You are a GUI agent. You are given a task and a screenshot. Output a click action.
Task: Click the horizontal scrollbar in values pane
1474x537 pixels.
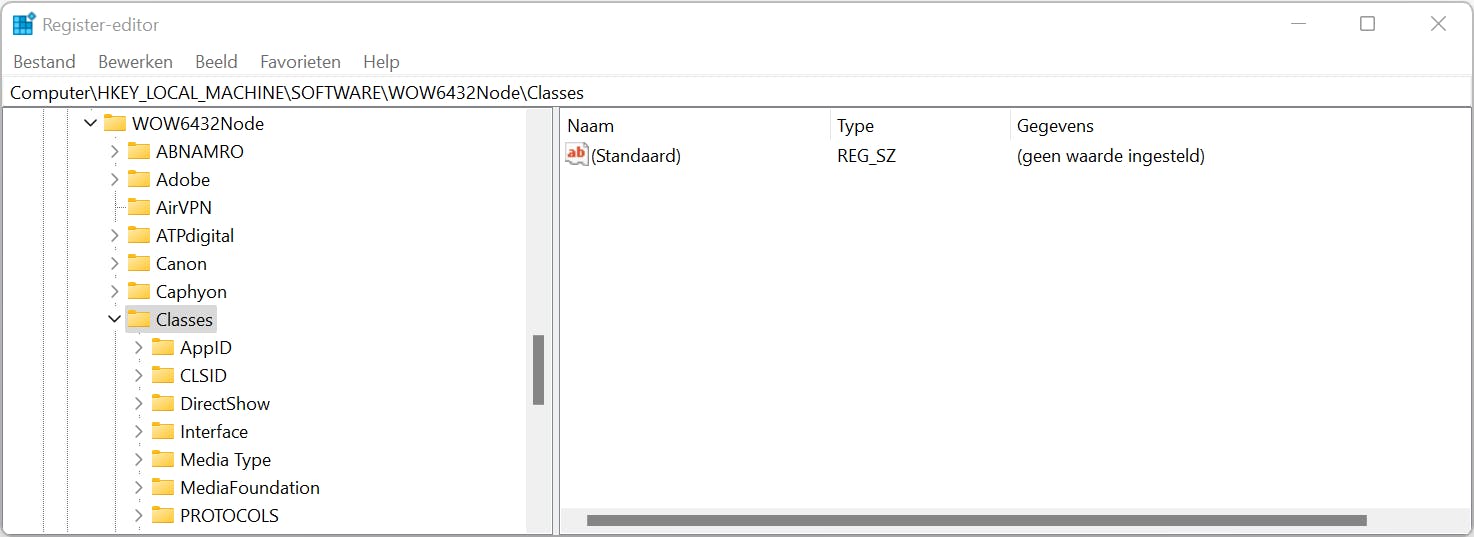pos(975,520)
